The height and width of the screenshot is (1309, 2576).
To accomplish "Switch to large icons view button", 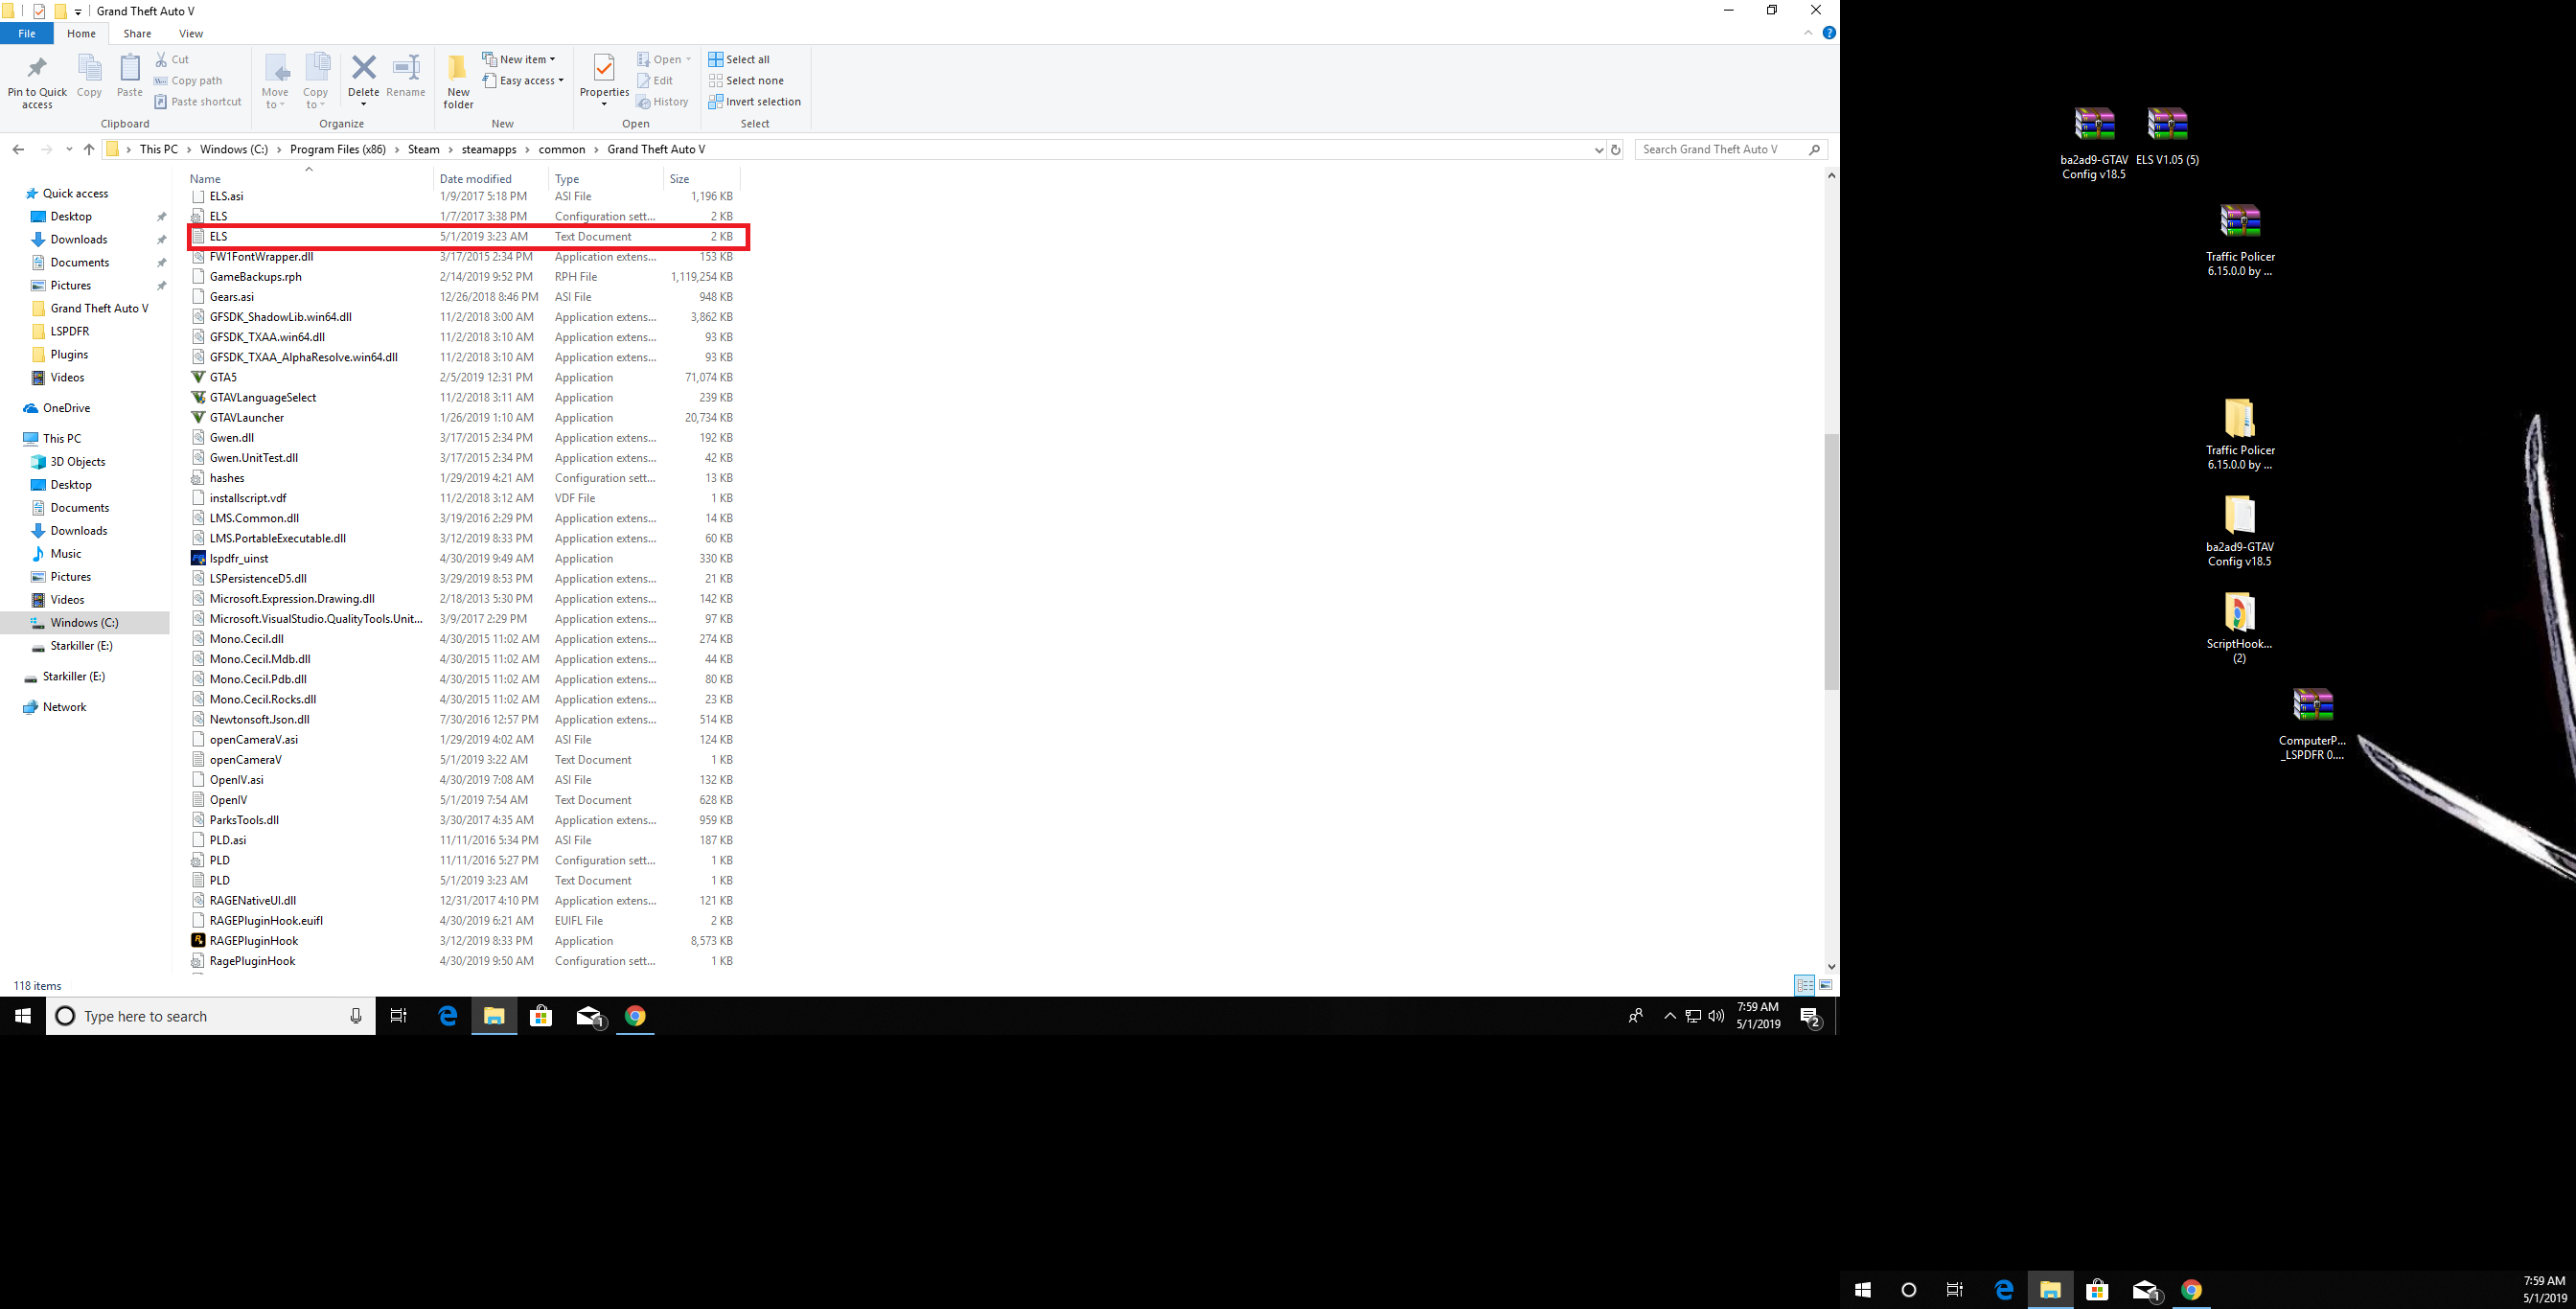I will click(1825, 985).
